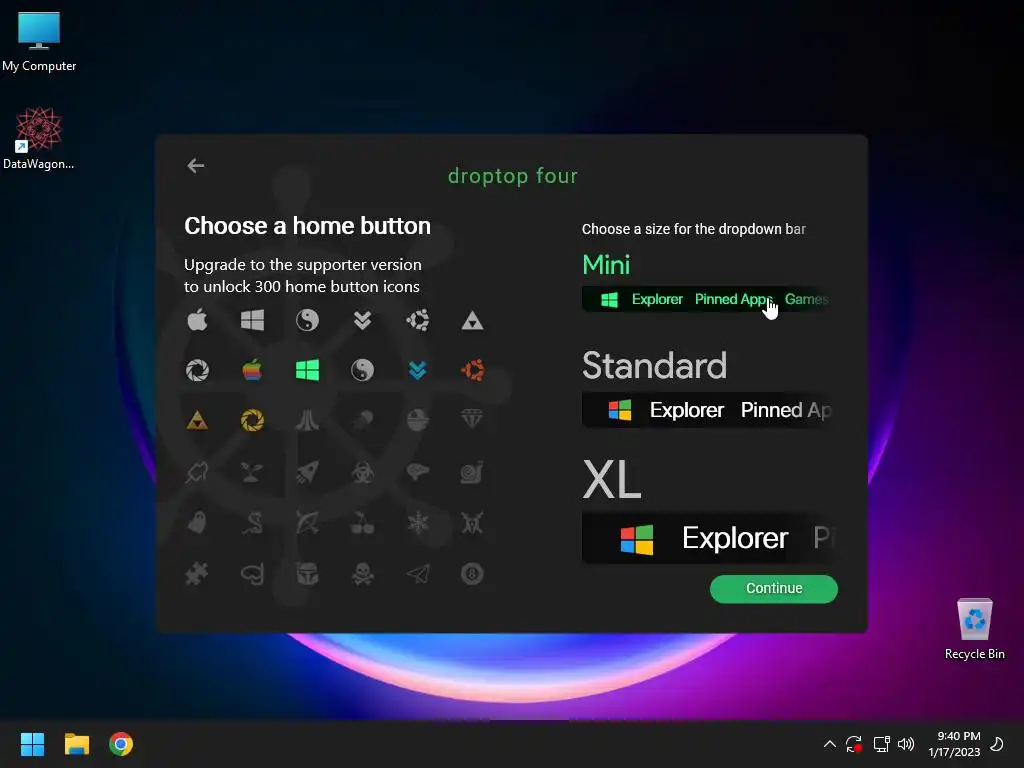
Task: Click the 'droptop four' title text
Action: (513, 176)
